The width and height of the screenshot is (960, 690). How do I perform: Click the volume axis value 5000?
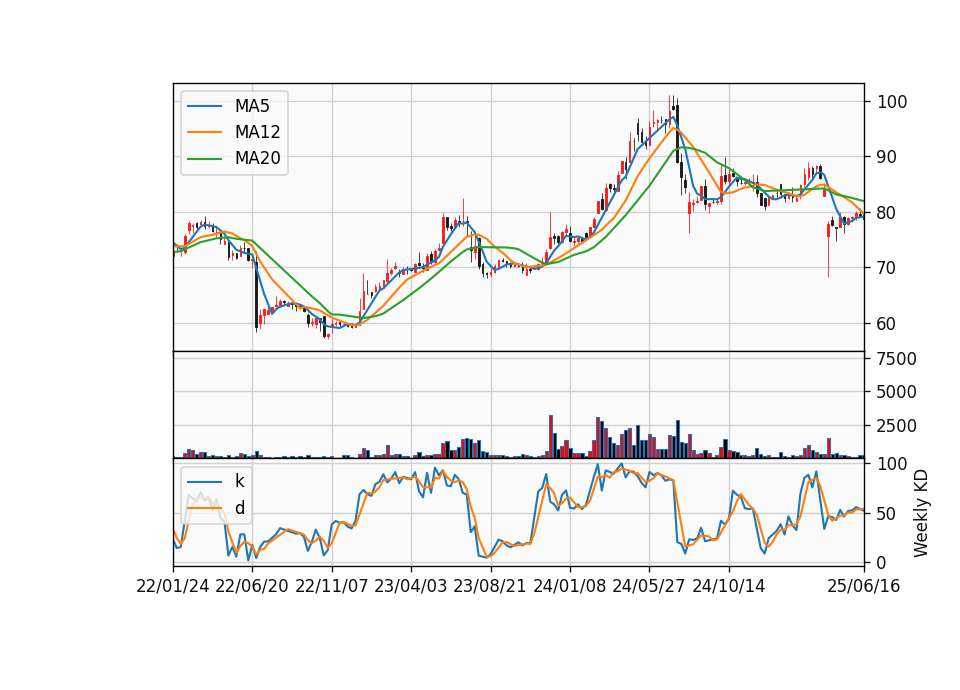point(897,392)
